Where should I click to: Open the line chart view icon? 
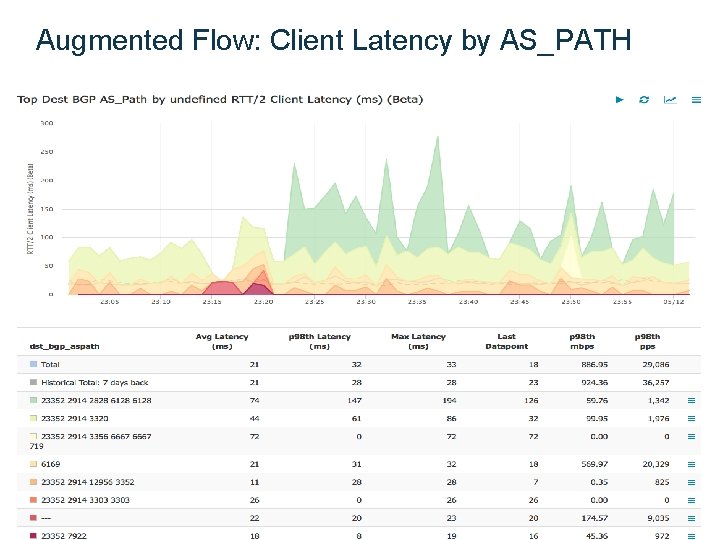(x=670, y=100)
